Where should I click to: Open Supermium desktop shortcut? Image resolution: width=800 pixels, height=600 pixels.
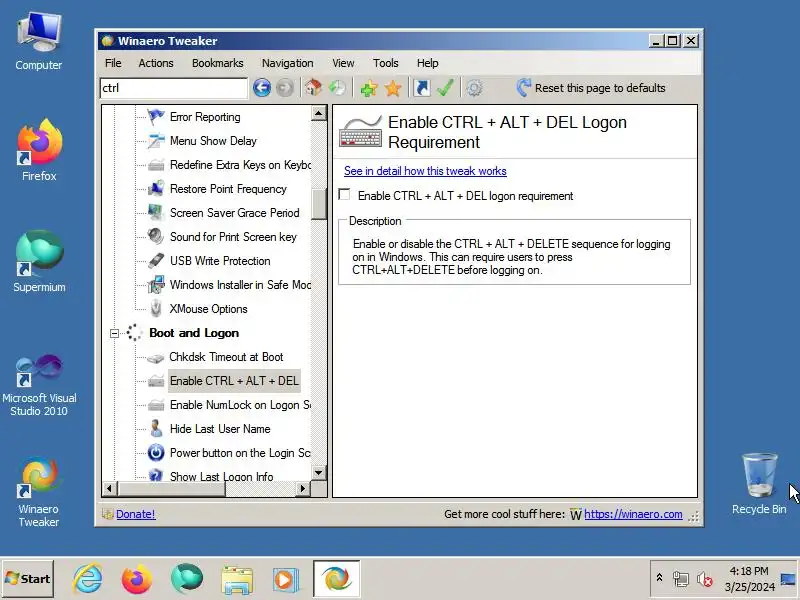pos(39,262)
